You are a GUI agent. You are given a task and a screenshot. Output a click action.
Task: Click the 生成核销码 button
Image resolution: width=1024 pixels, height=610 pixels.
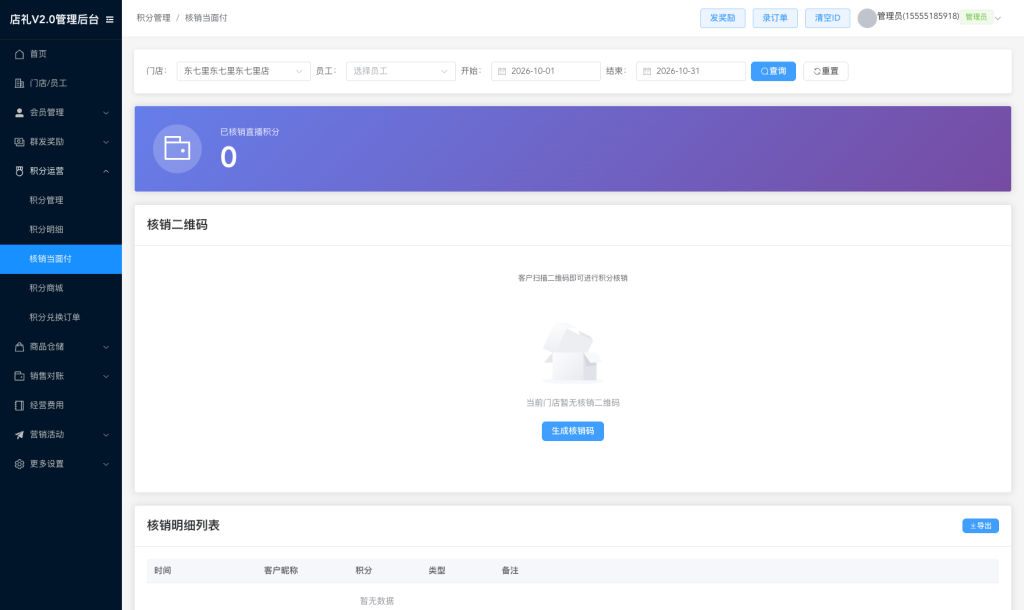tap(573, 431)
